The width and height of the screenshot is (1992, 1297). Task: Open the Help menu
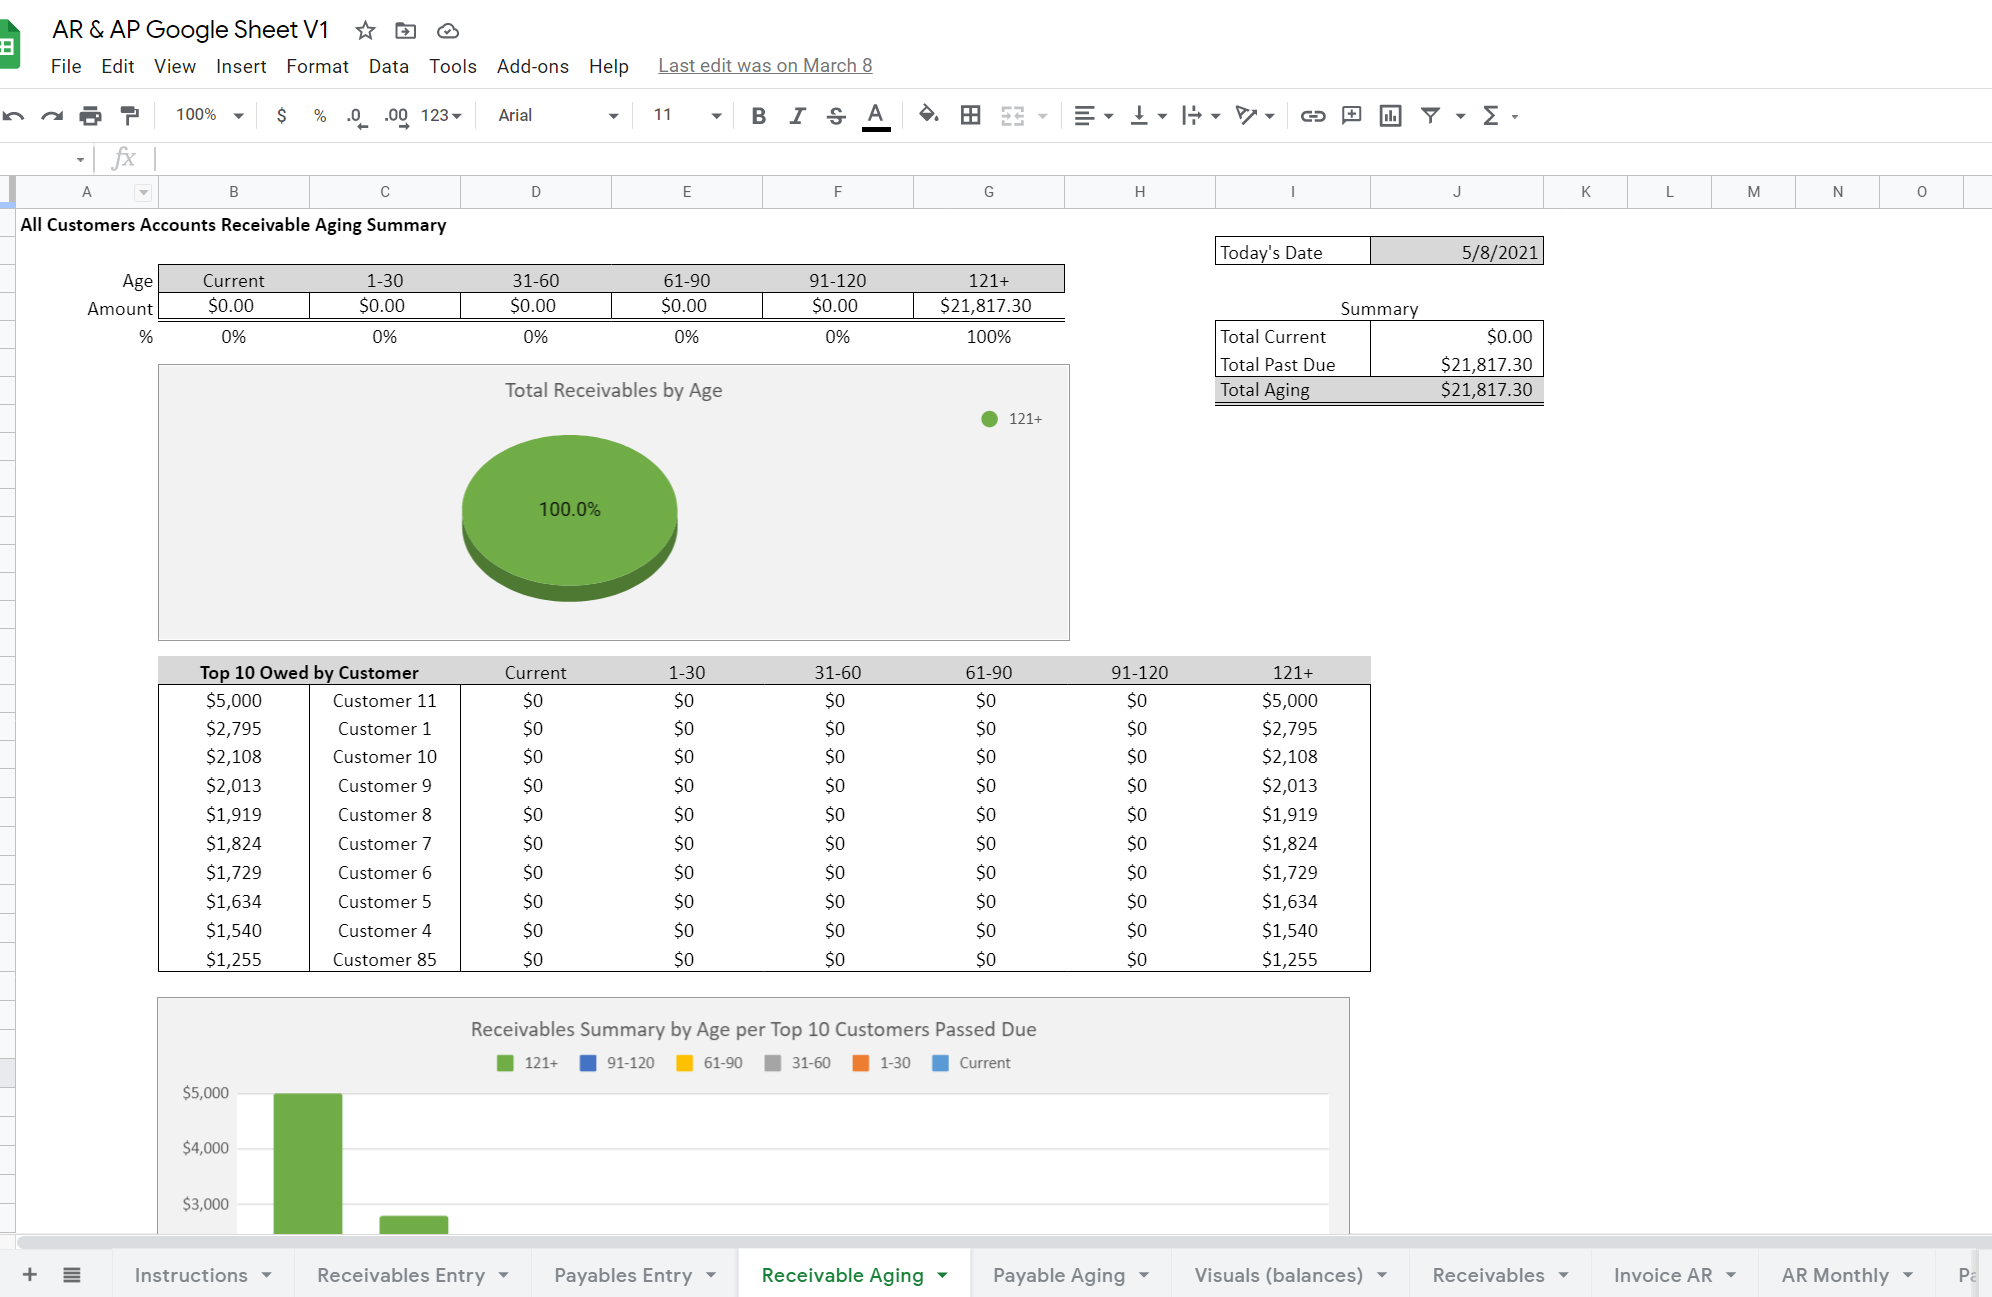click(608, 66)
